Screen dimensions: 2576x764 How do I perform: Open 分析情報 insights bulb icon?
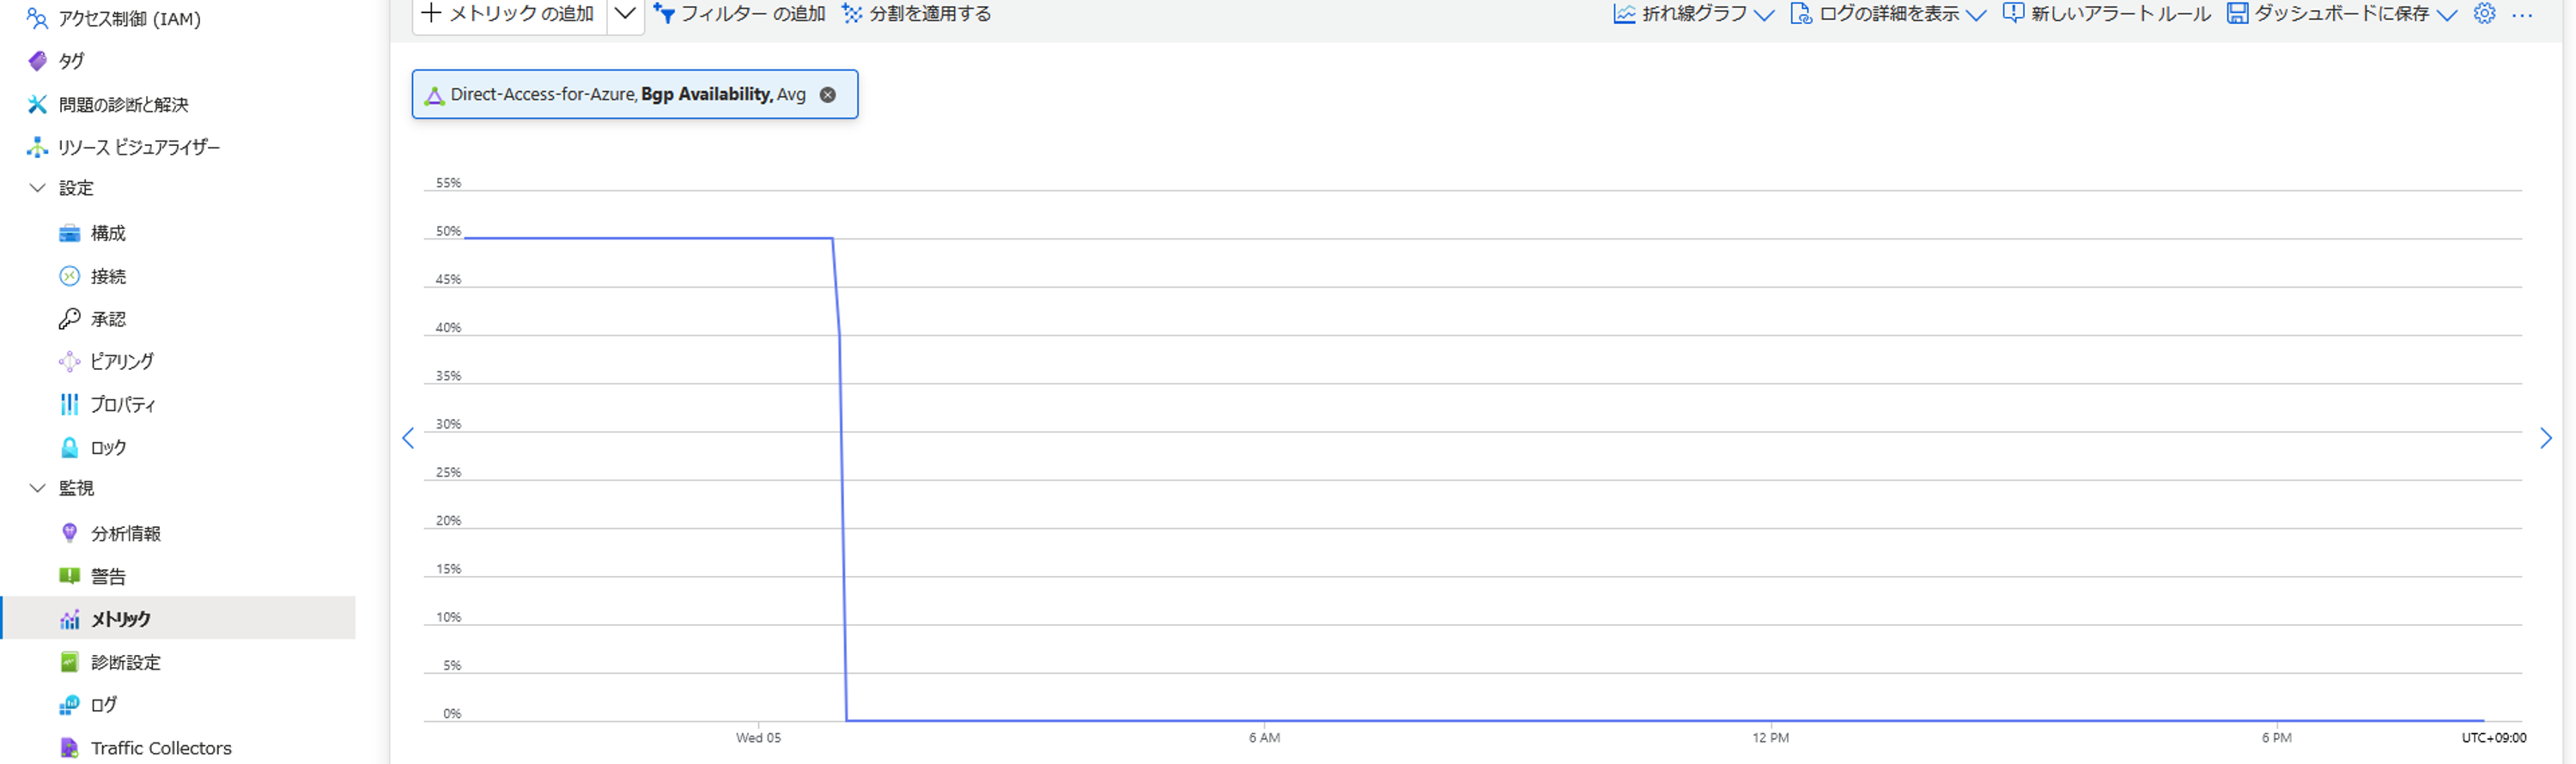[x=69, y=533]
